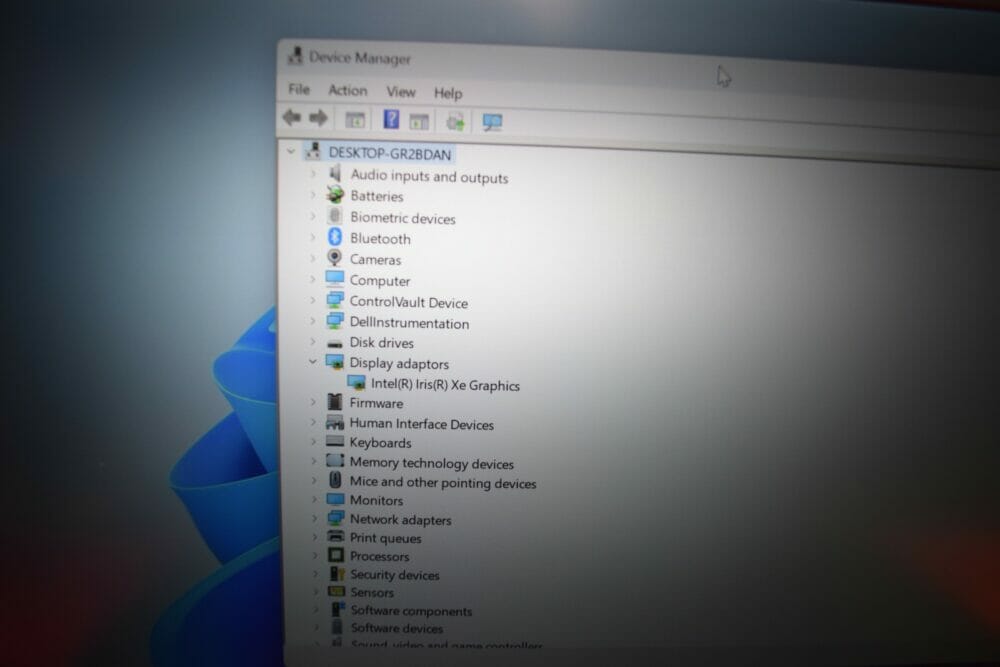Click the webcam icon next to Cameras
Screen dimensions: 1000x667
tap(335, 258)
